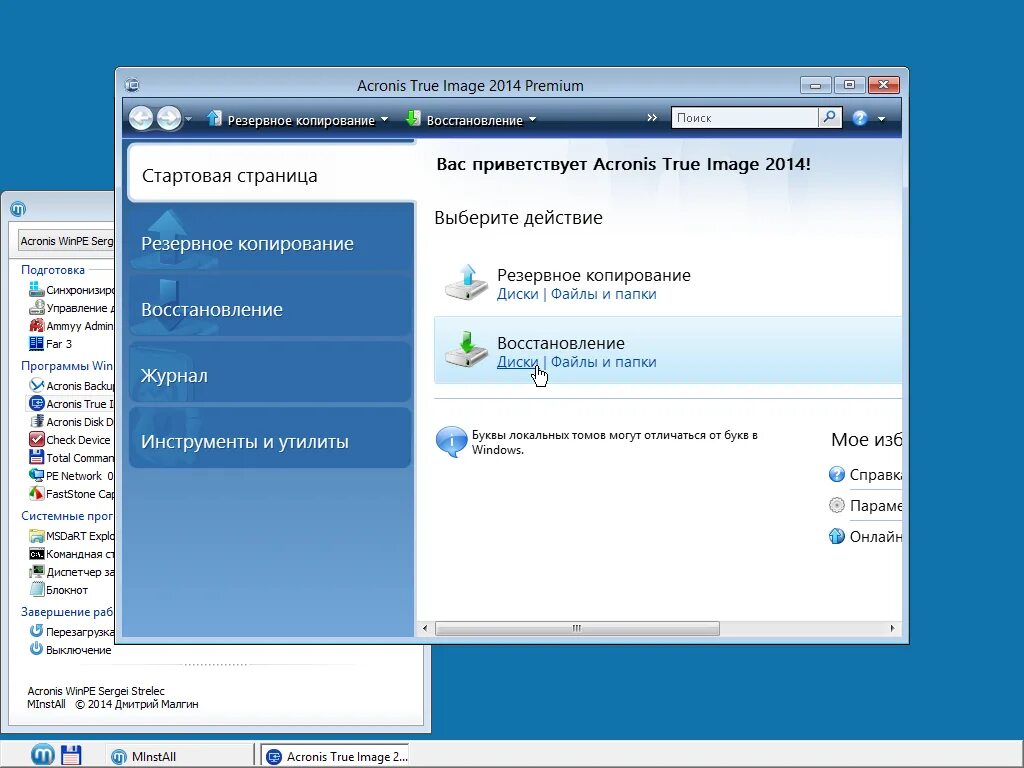Viewport: 1024px width, 768px height.
Task: Expand the toolbar overflow chevrons
Action: point(652,118)
